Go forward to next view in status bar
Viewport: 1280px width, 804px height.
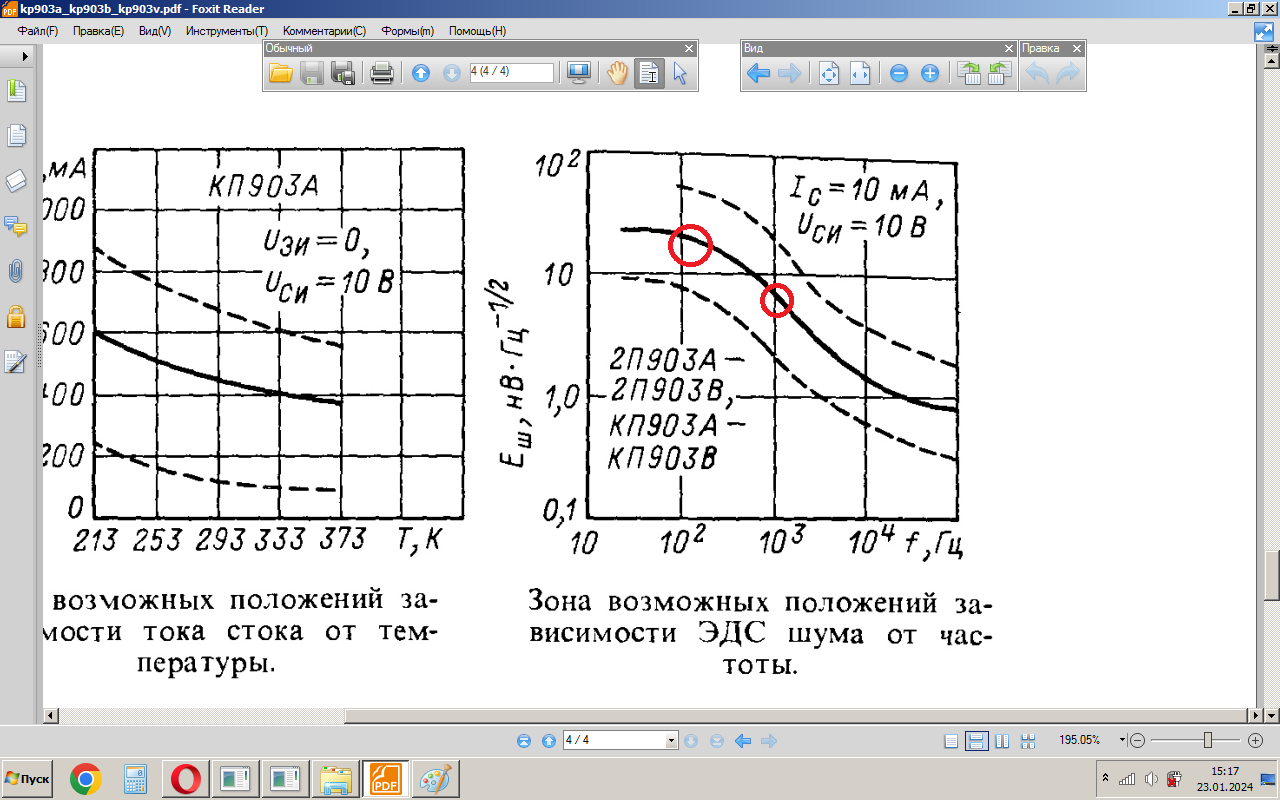769,741
